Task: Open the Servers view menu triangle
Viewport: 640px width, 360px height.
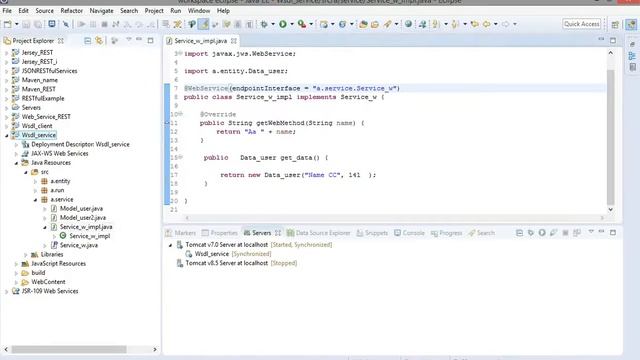Action: tap(591, 232)
